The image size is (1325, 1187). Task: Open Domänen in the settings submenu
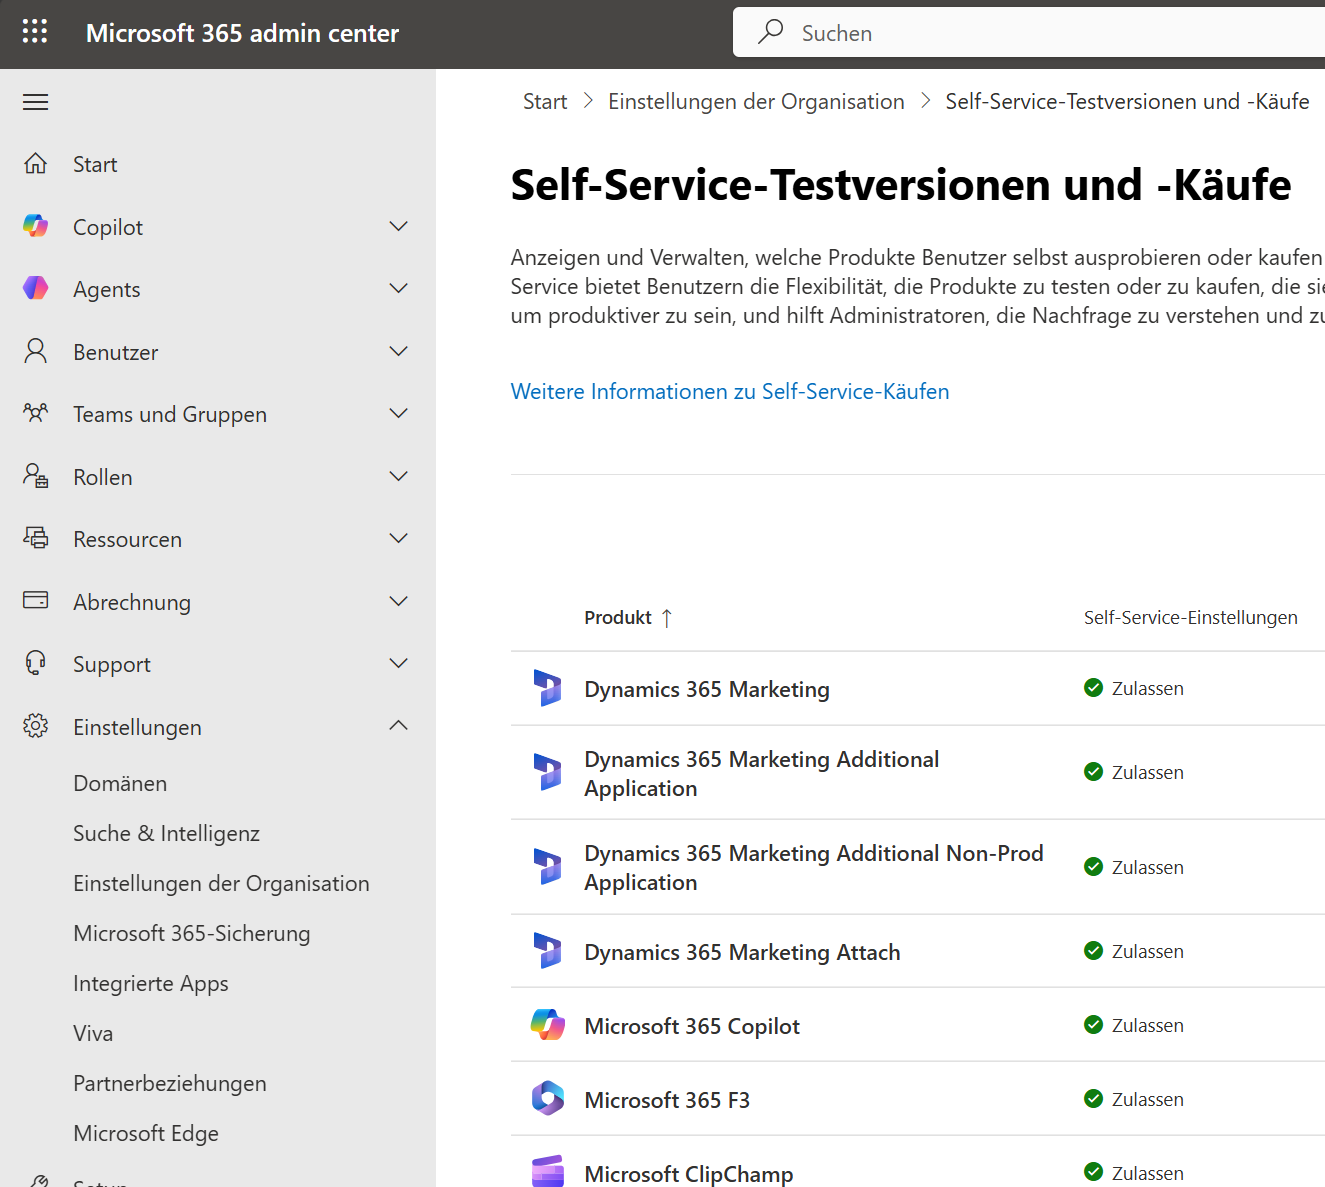click(120, 783)
